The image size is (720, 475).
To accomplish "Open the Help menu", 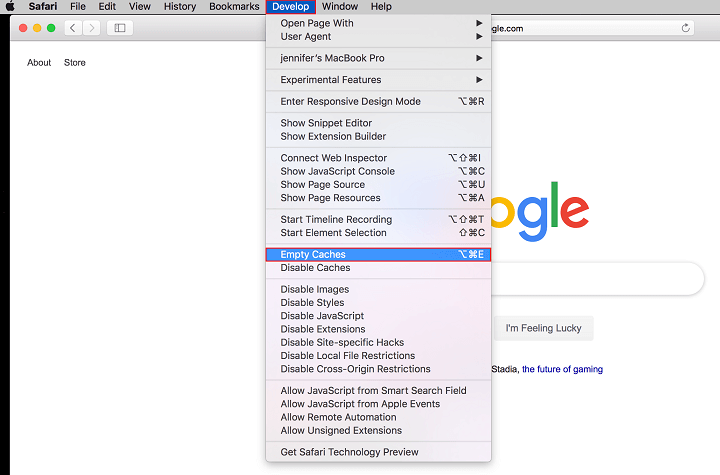I will click(381, 6).
